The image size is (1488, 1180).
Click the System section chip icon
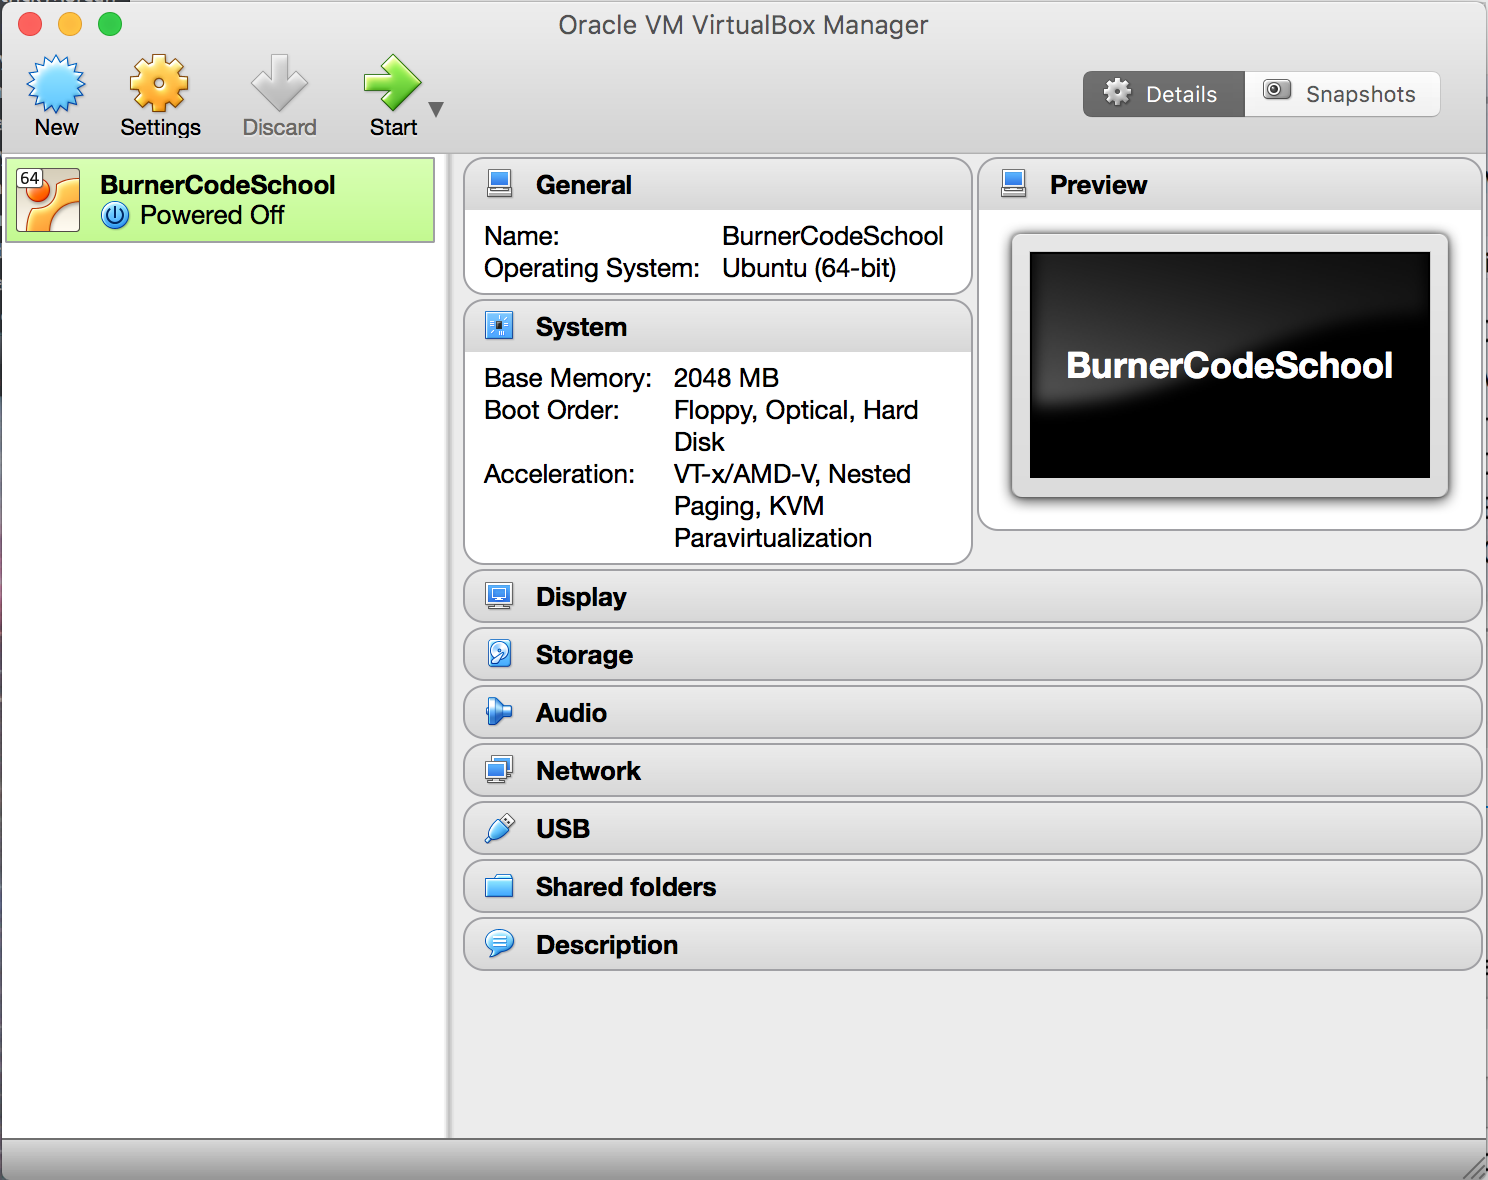(499, 326)
